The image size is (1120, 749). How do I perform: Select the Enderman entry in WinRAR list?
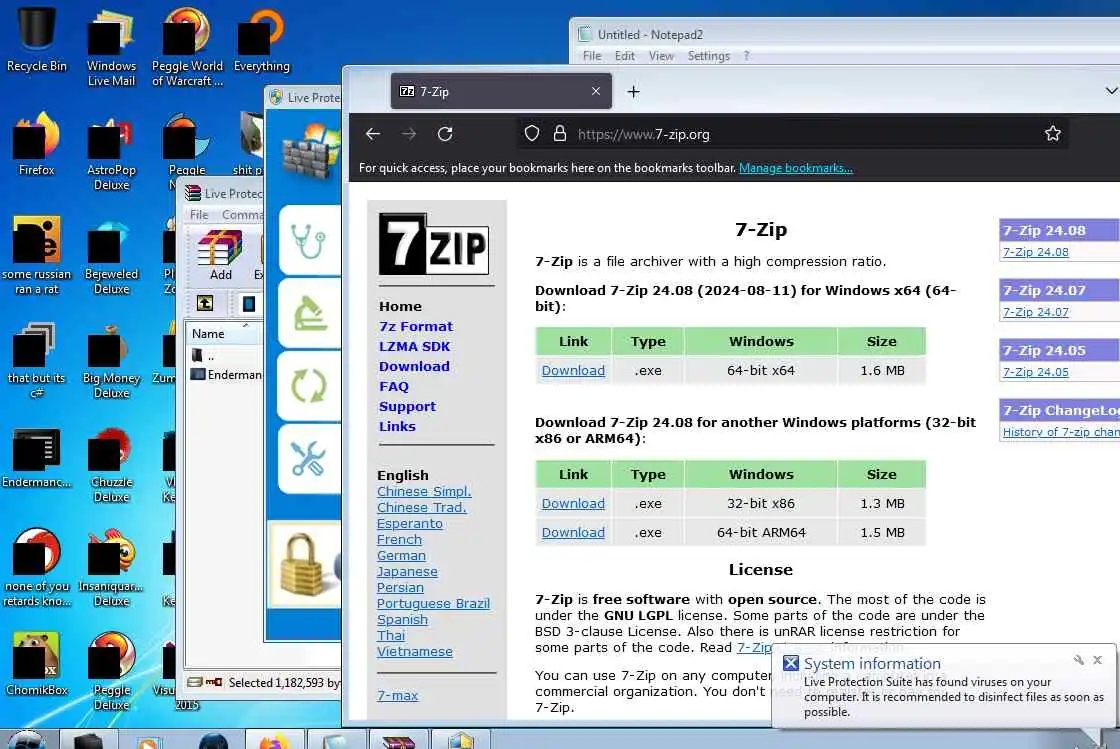[x=226, y=374]
